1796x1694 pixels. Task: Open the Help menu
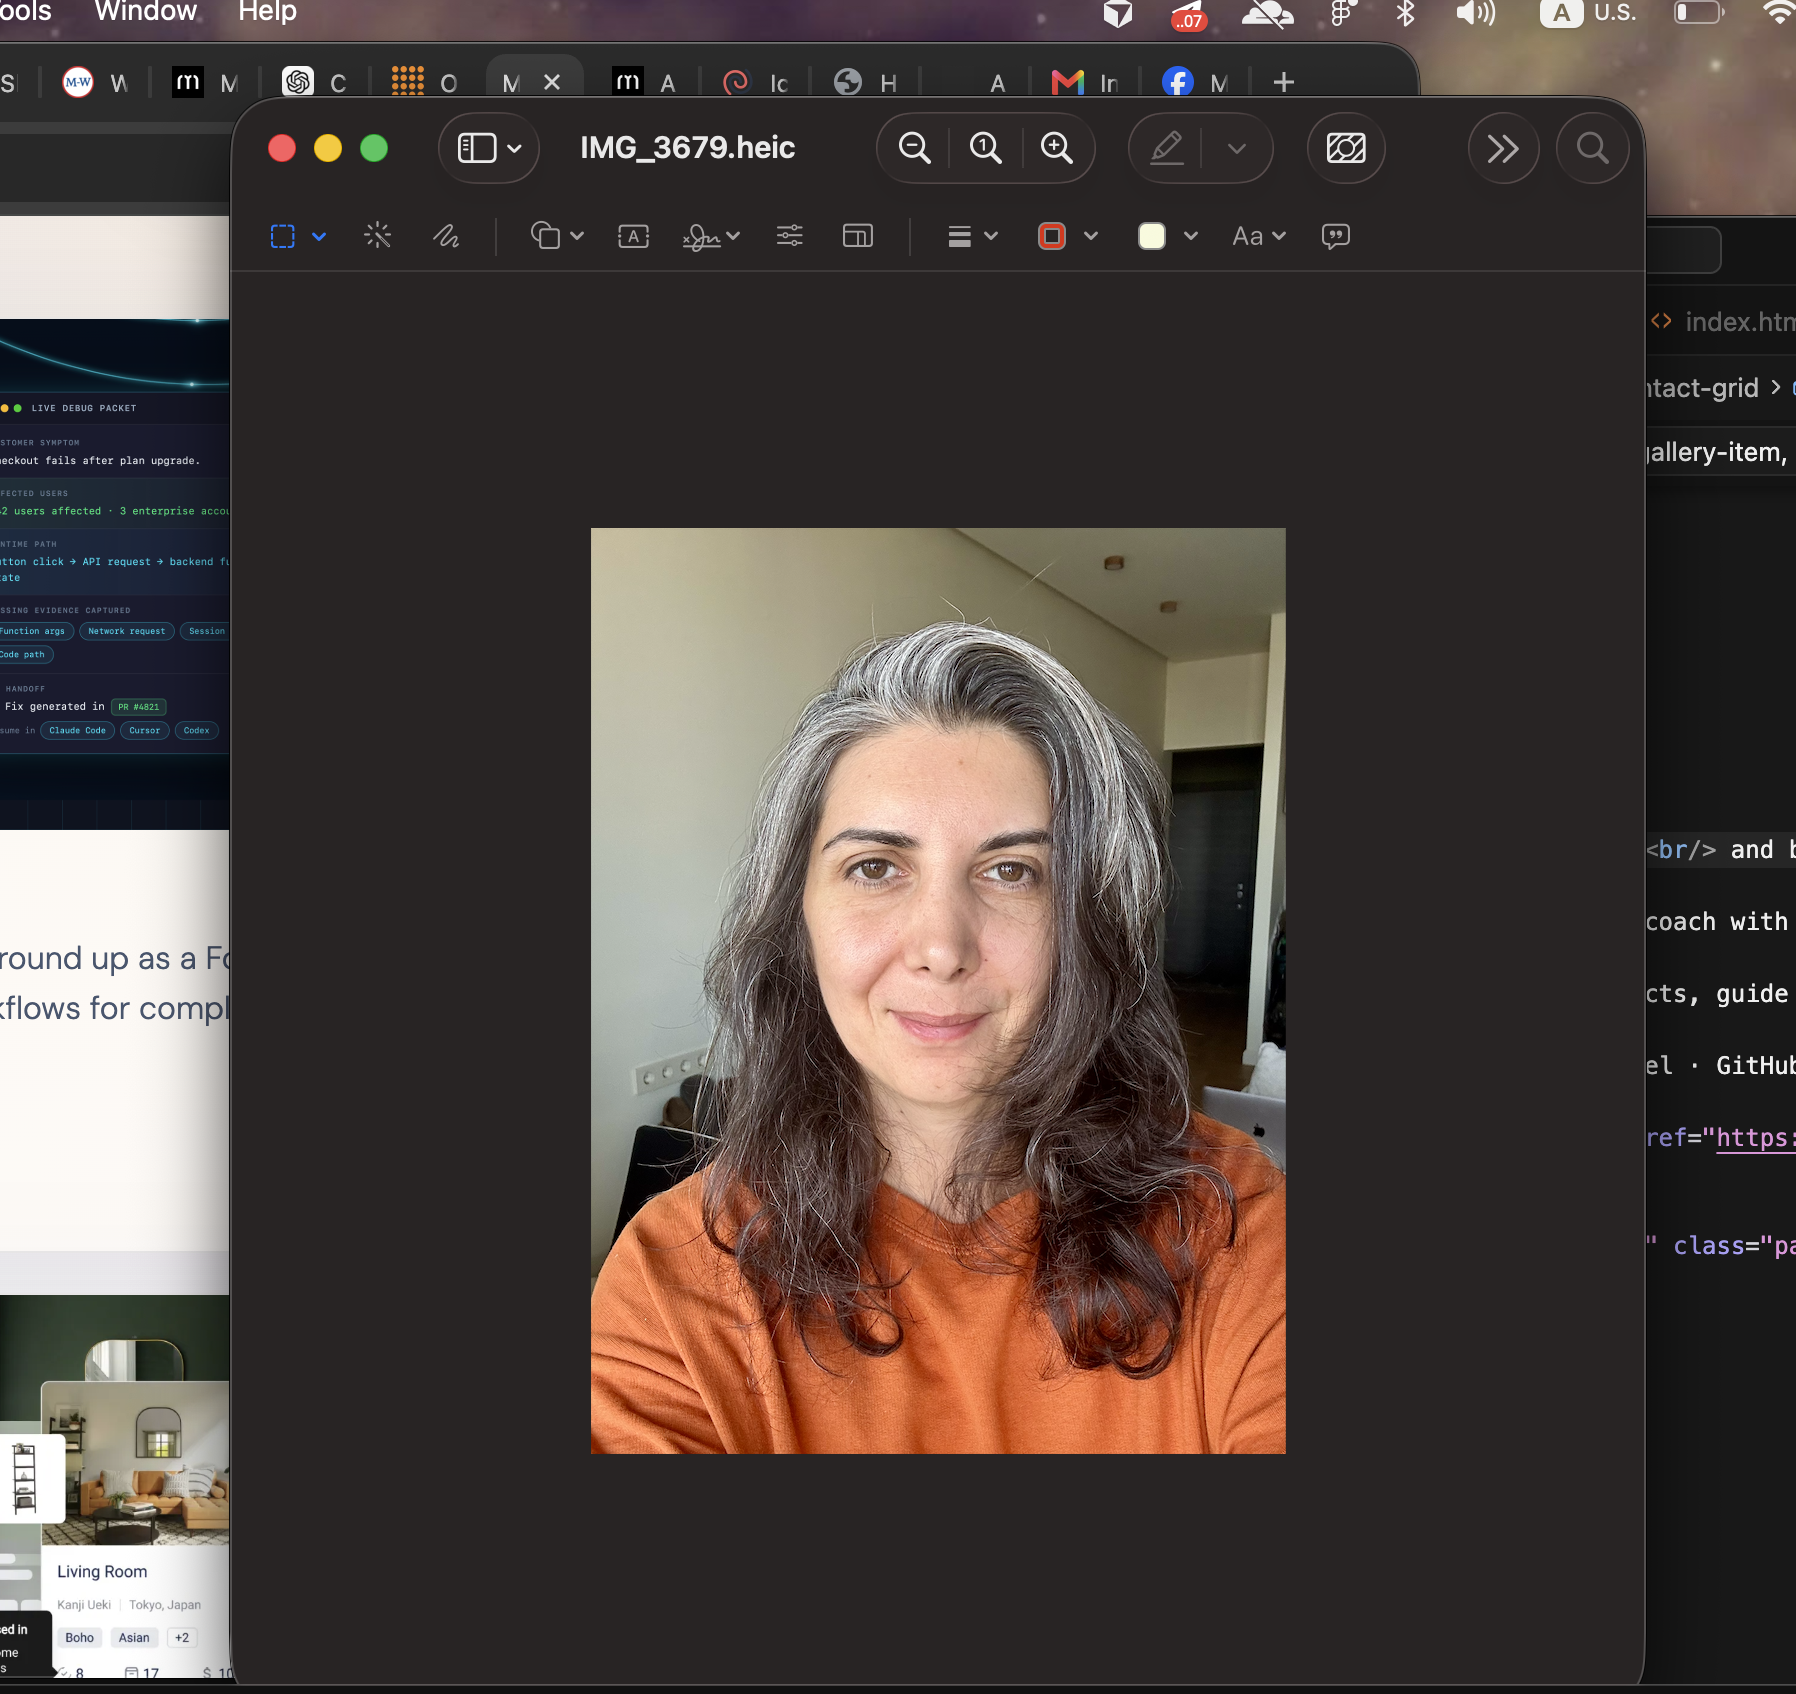[267, 12]
